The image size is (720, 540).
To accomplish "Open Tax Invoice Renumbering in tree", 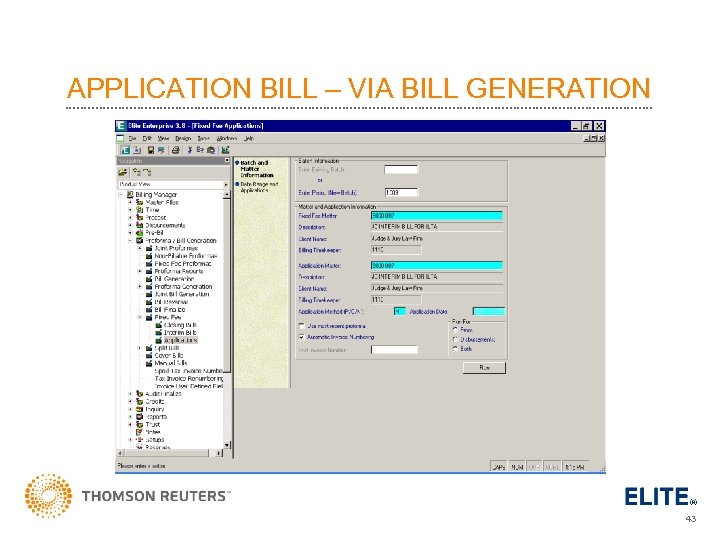I will 189,378.
